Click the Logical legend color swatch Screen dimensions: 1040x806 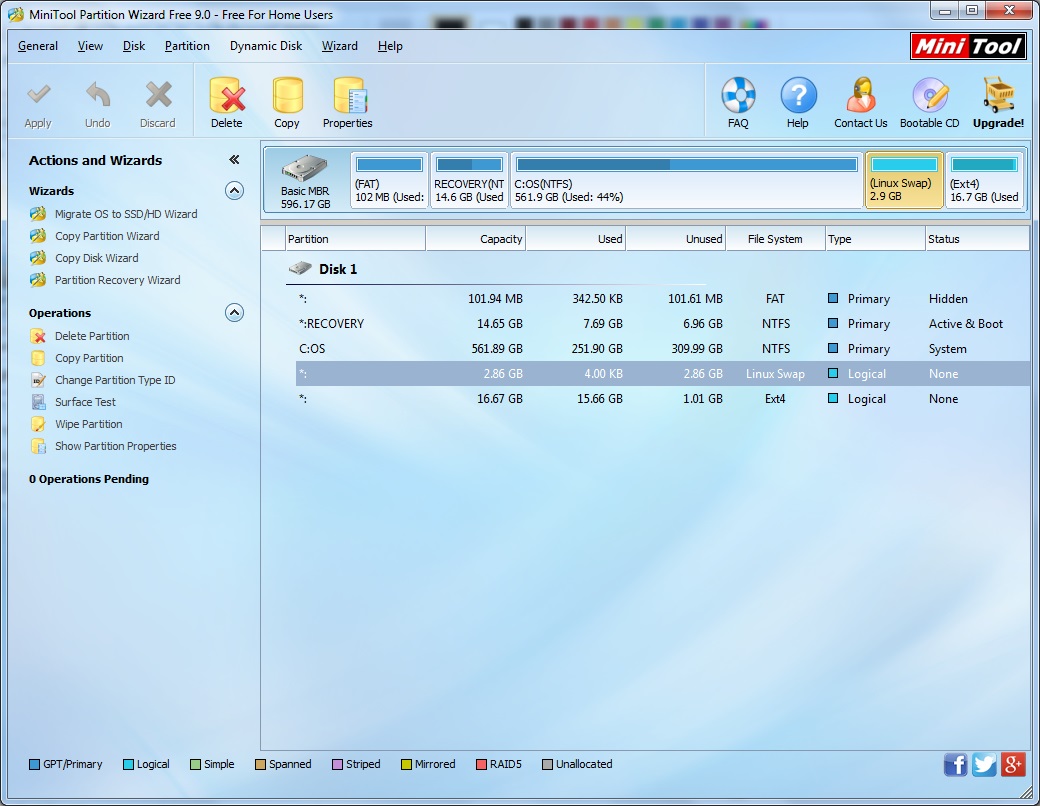[x=129, y=764]
